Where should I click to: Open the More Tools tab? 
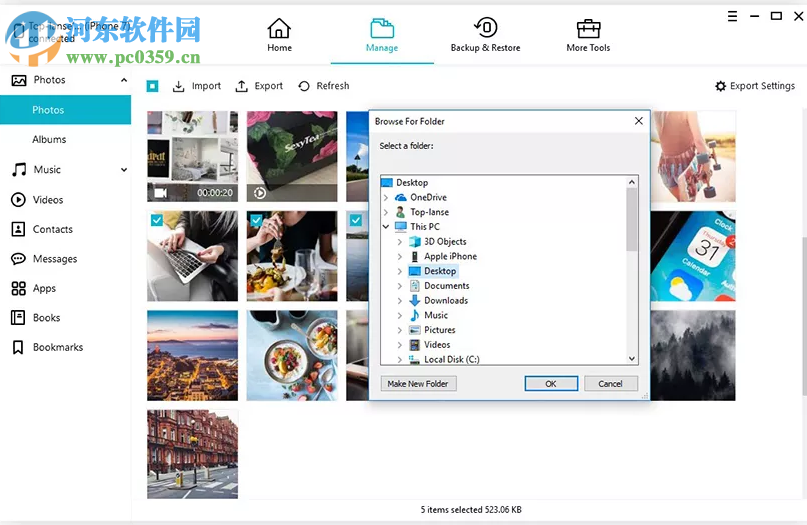point(588,35)
